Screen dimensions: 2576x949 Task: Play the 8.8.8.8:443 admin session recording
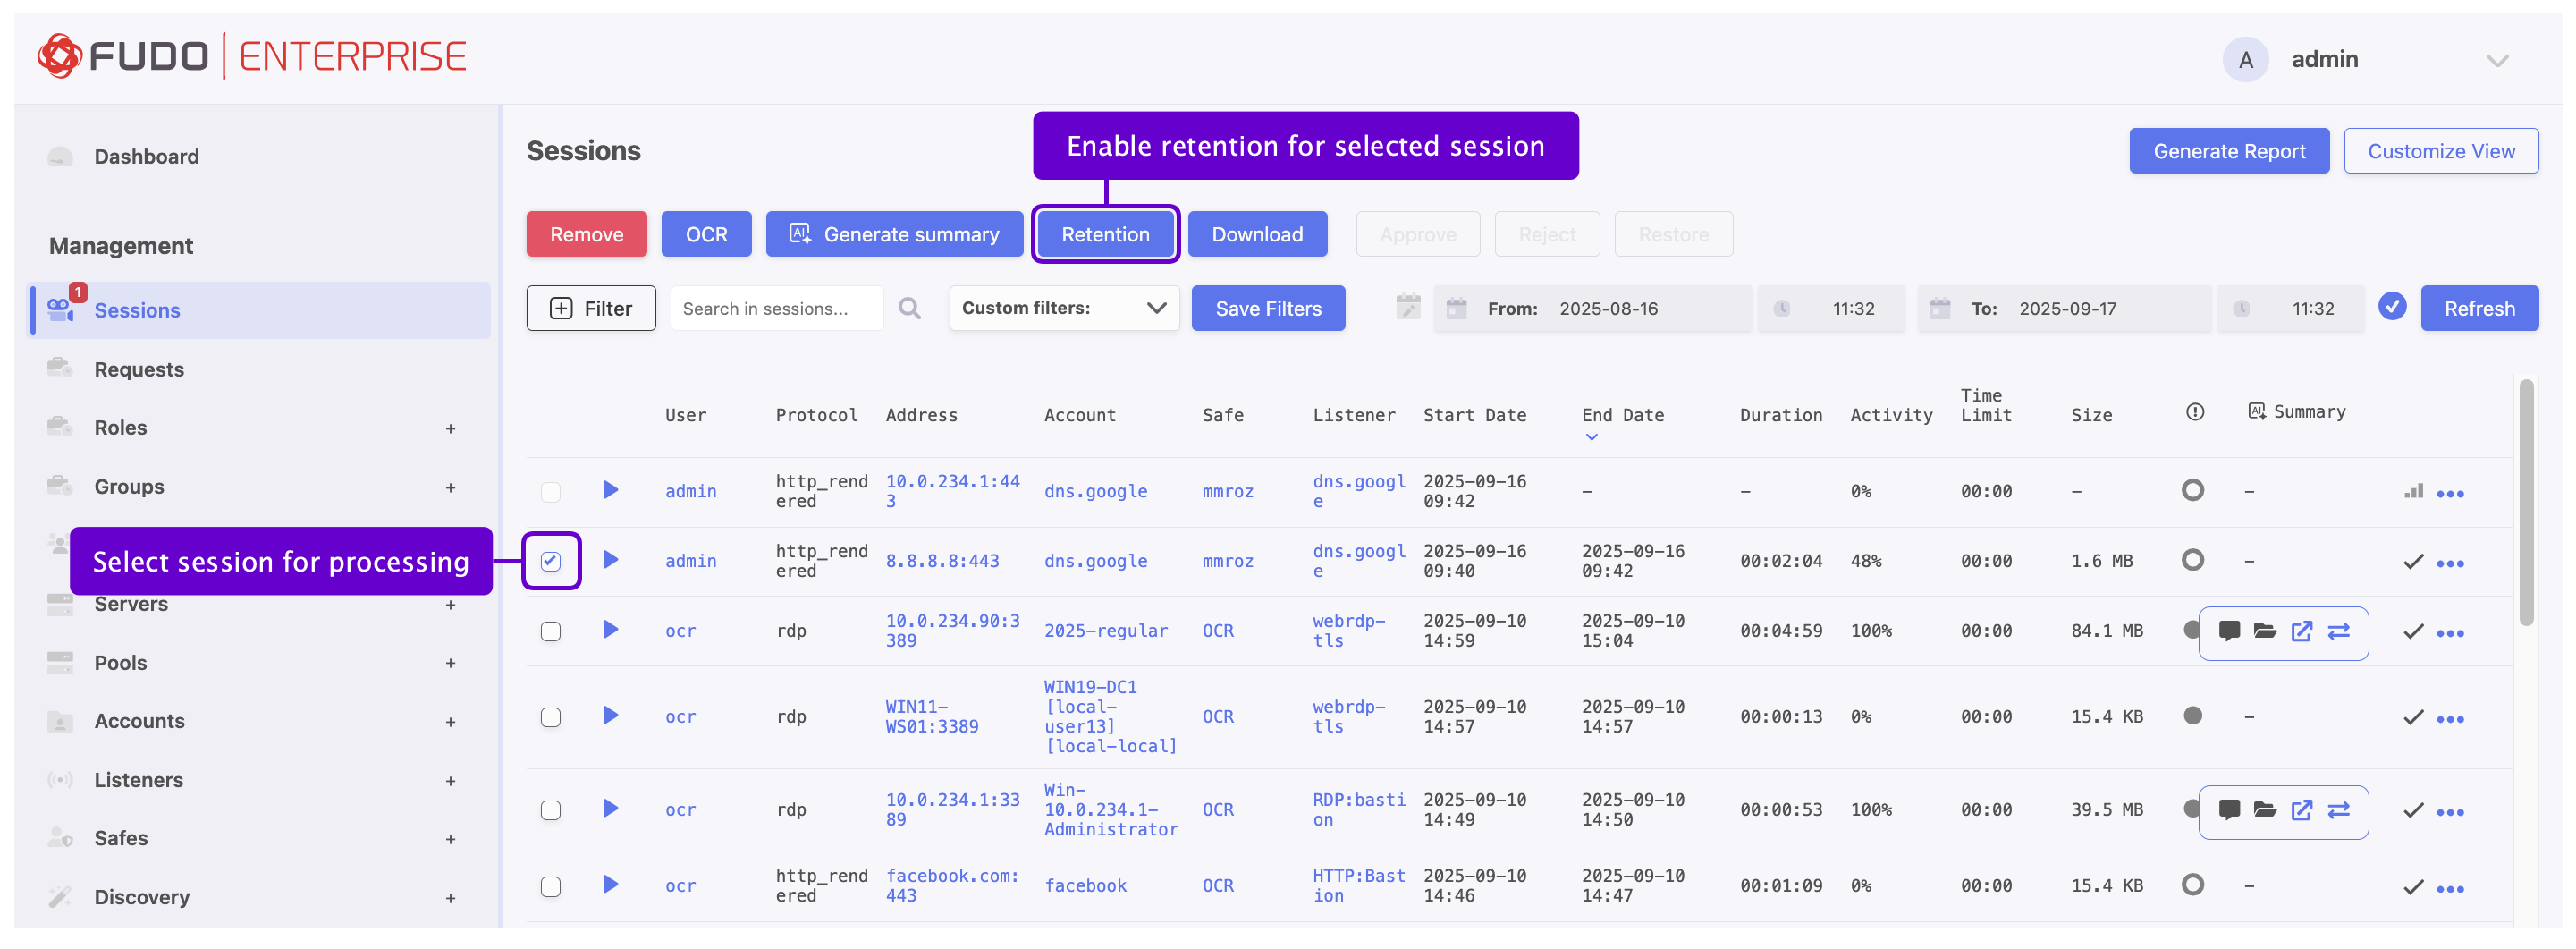610,560
